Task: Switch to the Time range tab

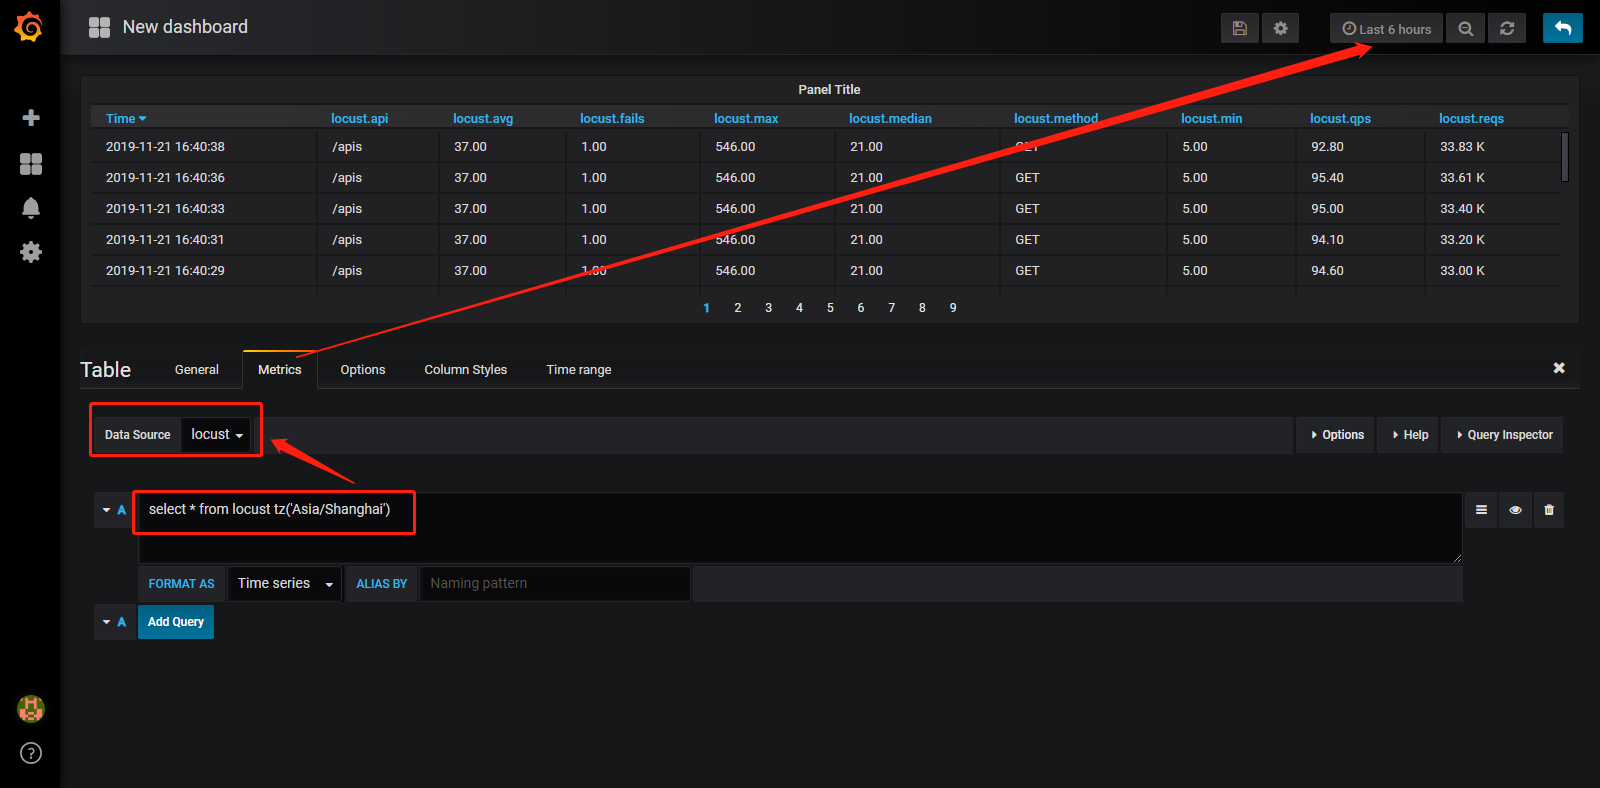Action: point(579,370)
